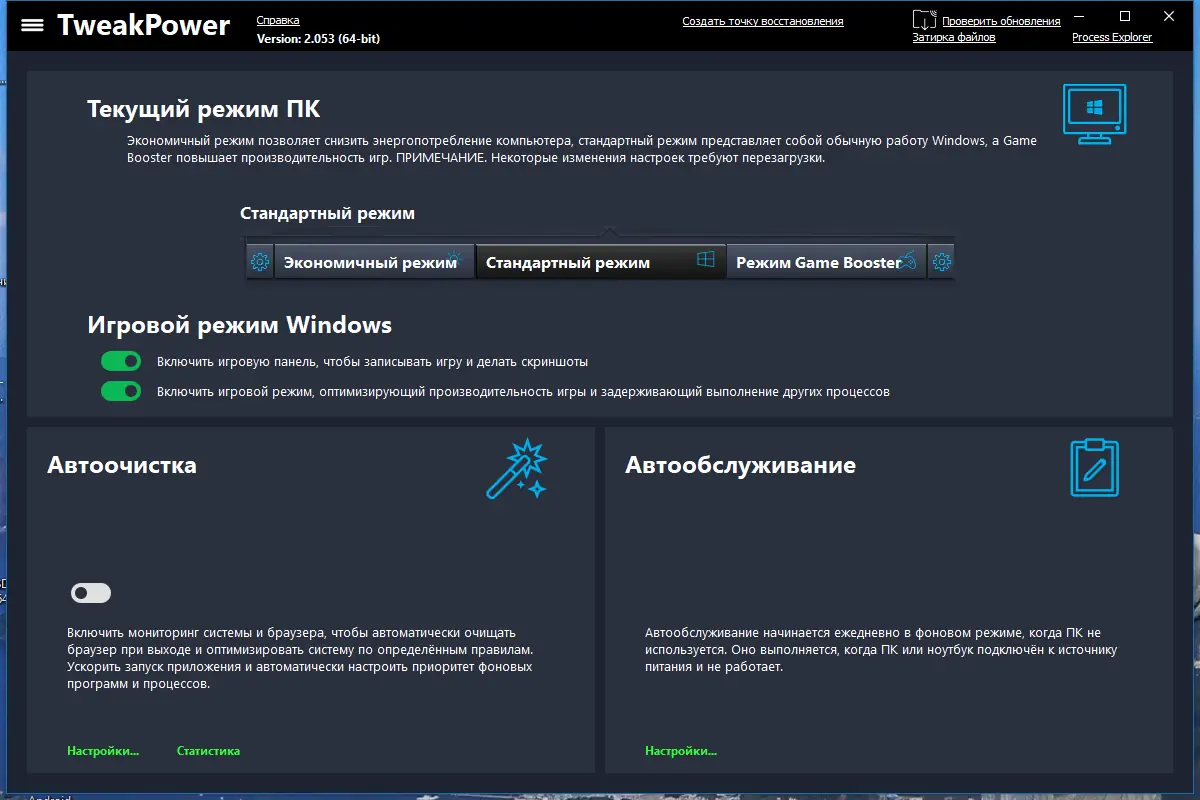Open the hamburger menu beside TweakPower
1200x800 pixels.
click(x=32, y=25)
